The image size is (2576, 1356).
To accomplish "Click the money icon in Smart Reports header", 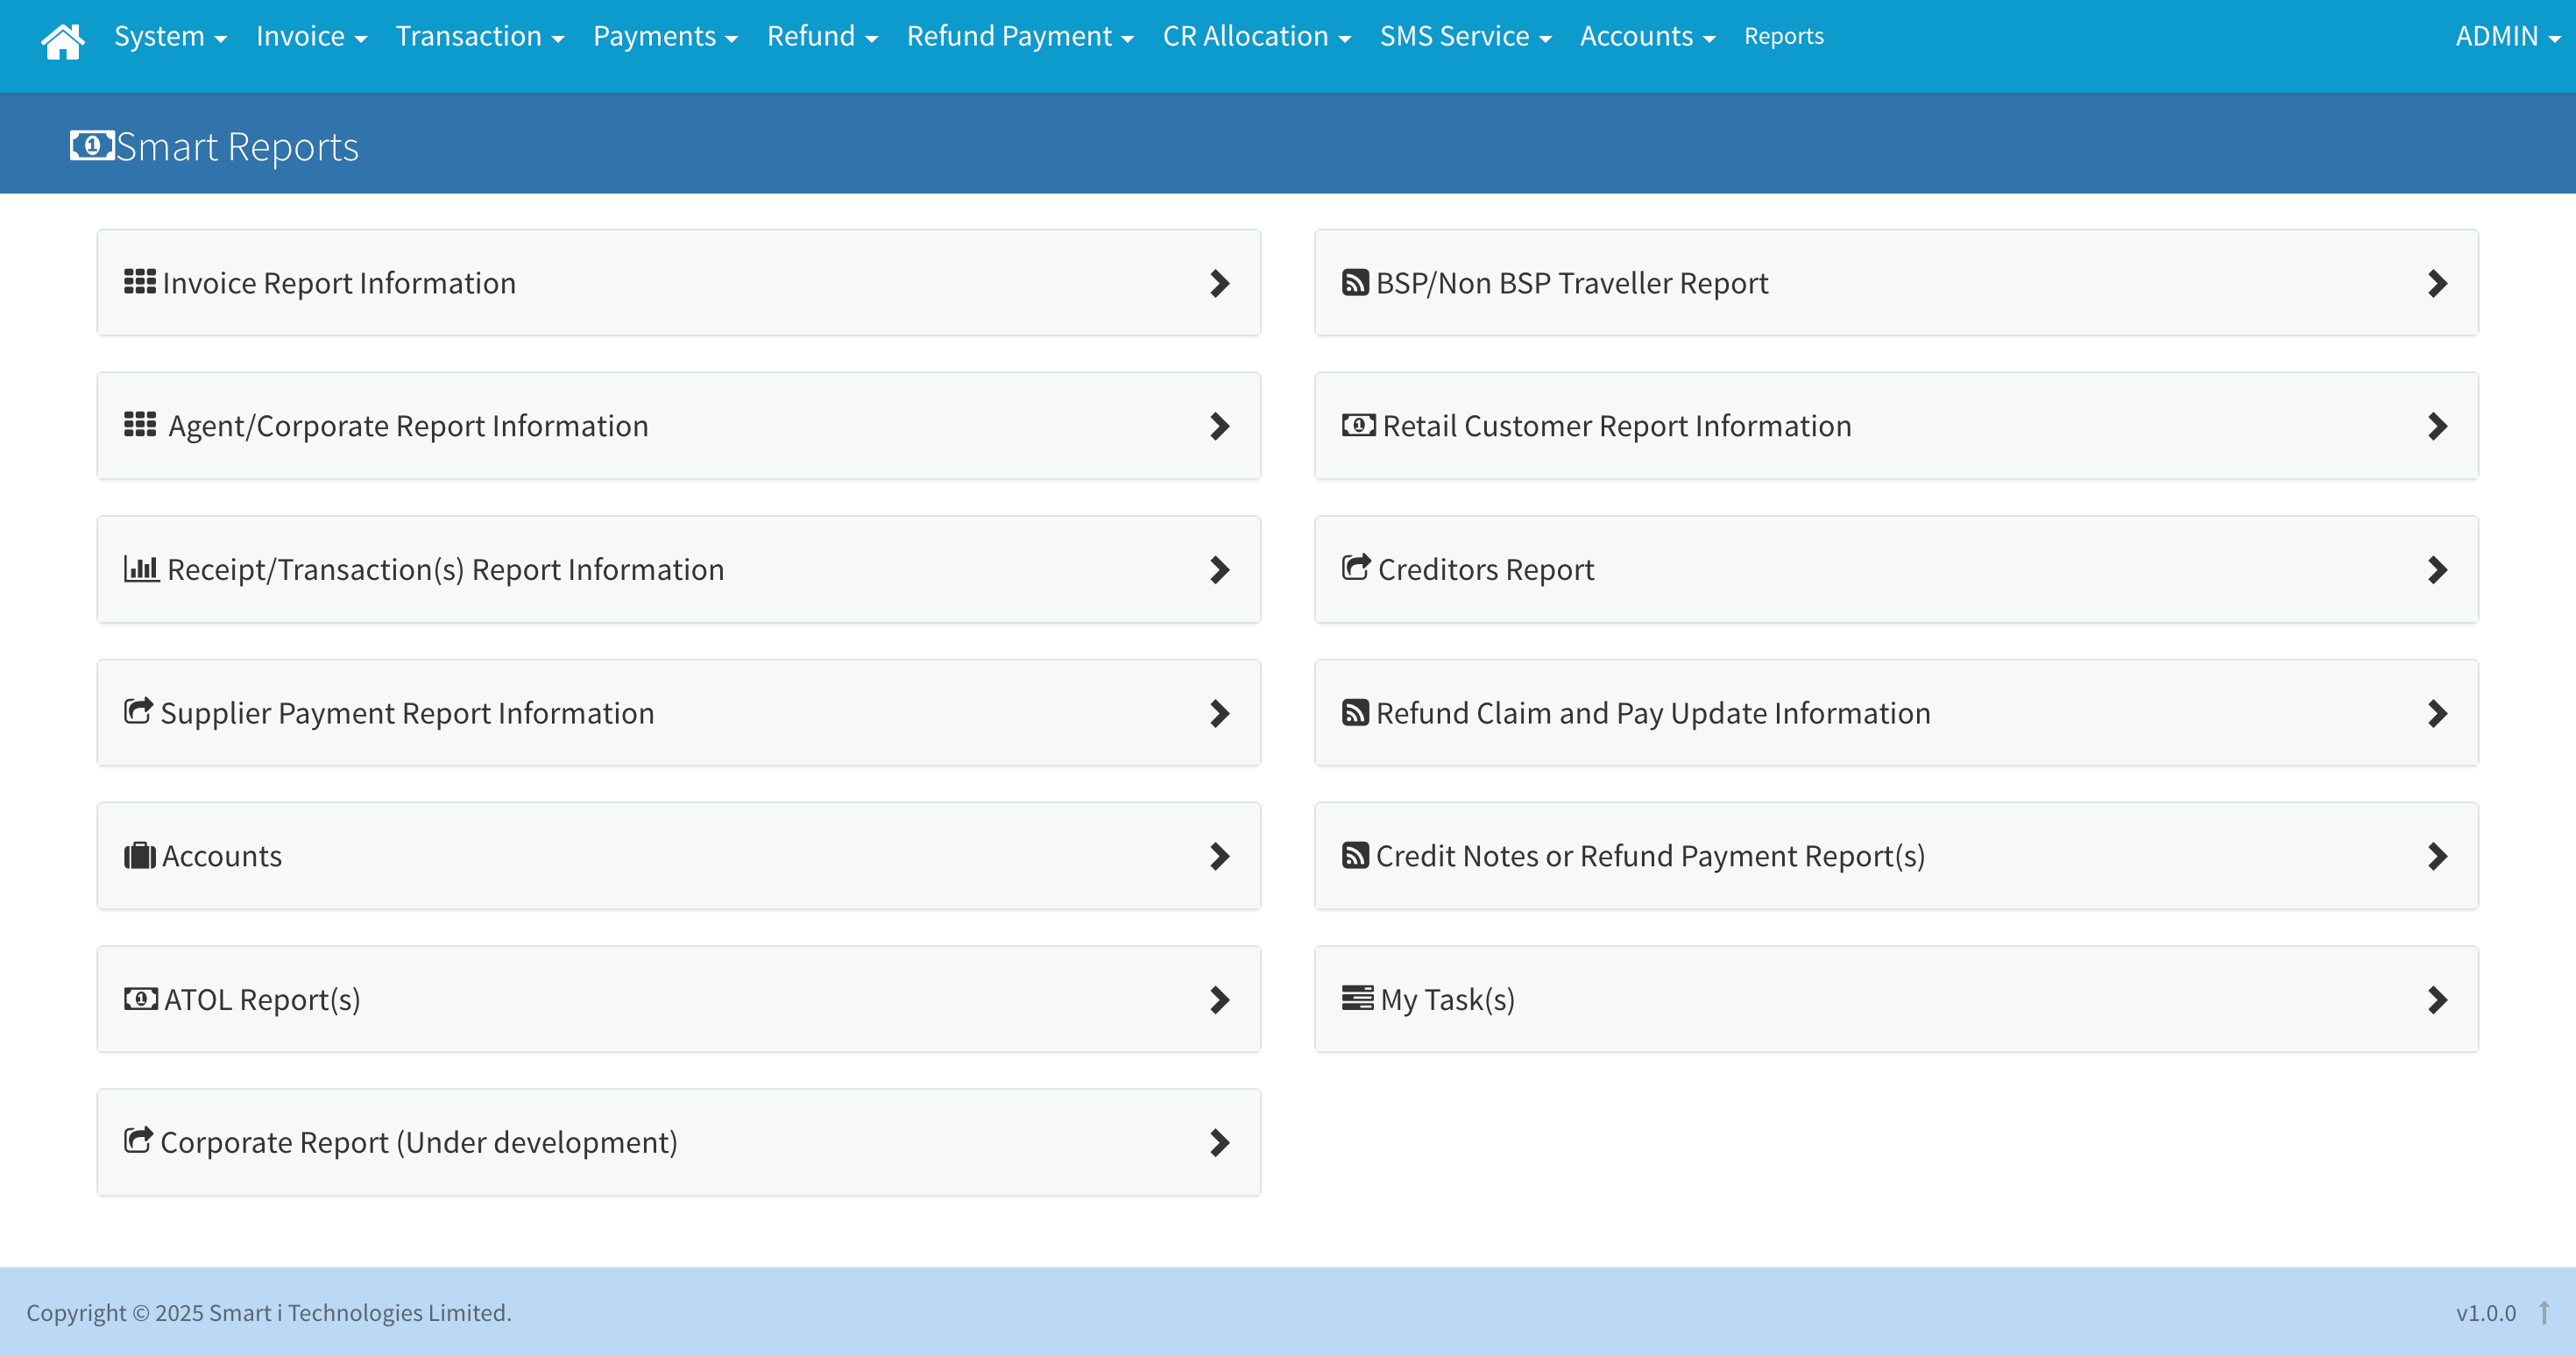I will [x=92, y=146].
